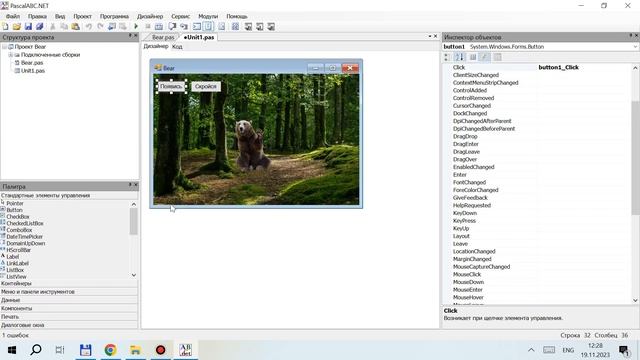Click the Cut scissors icon
Image resolution: width=640 pixels, height=360 pixels.
click(53, 27)
